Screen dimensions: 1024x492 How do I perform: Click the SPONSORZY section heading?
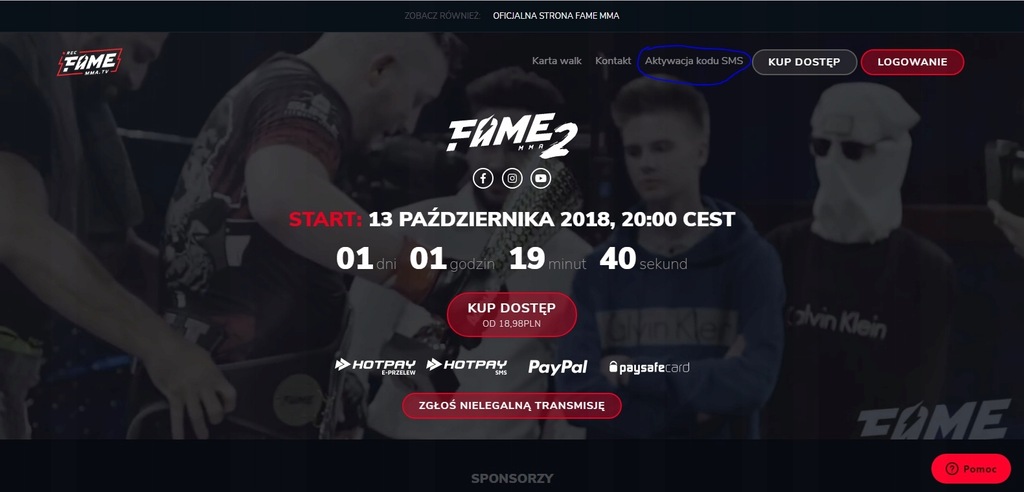coord(512,478)
